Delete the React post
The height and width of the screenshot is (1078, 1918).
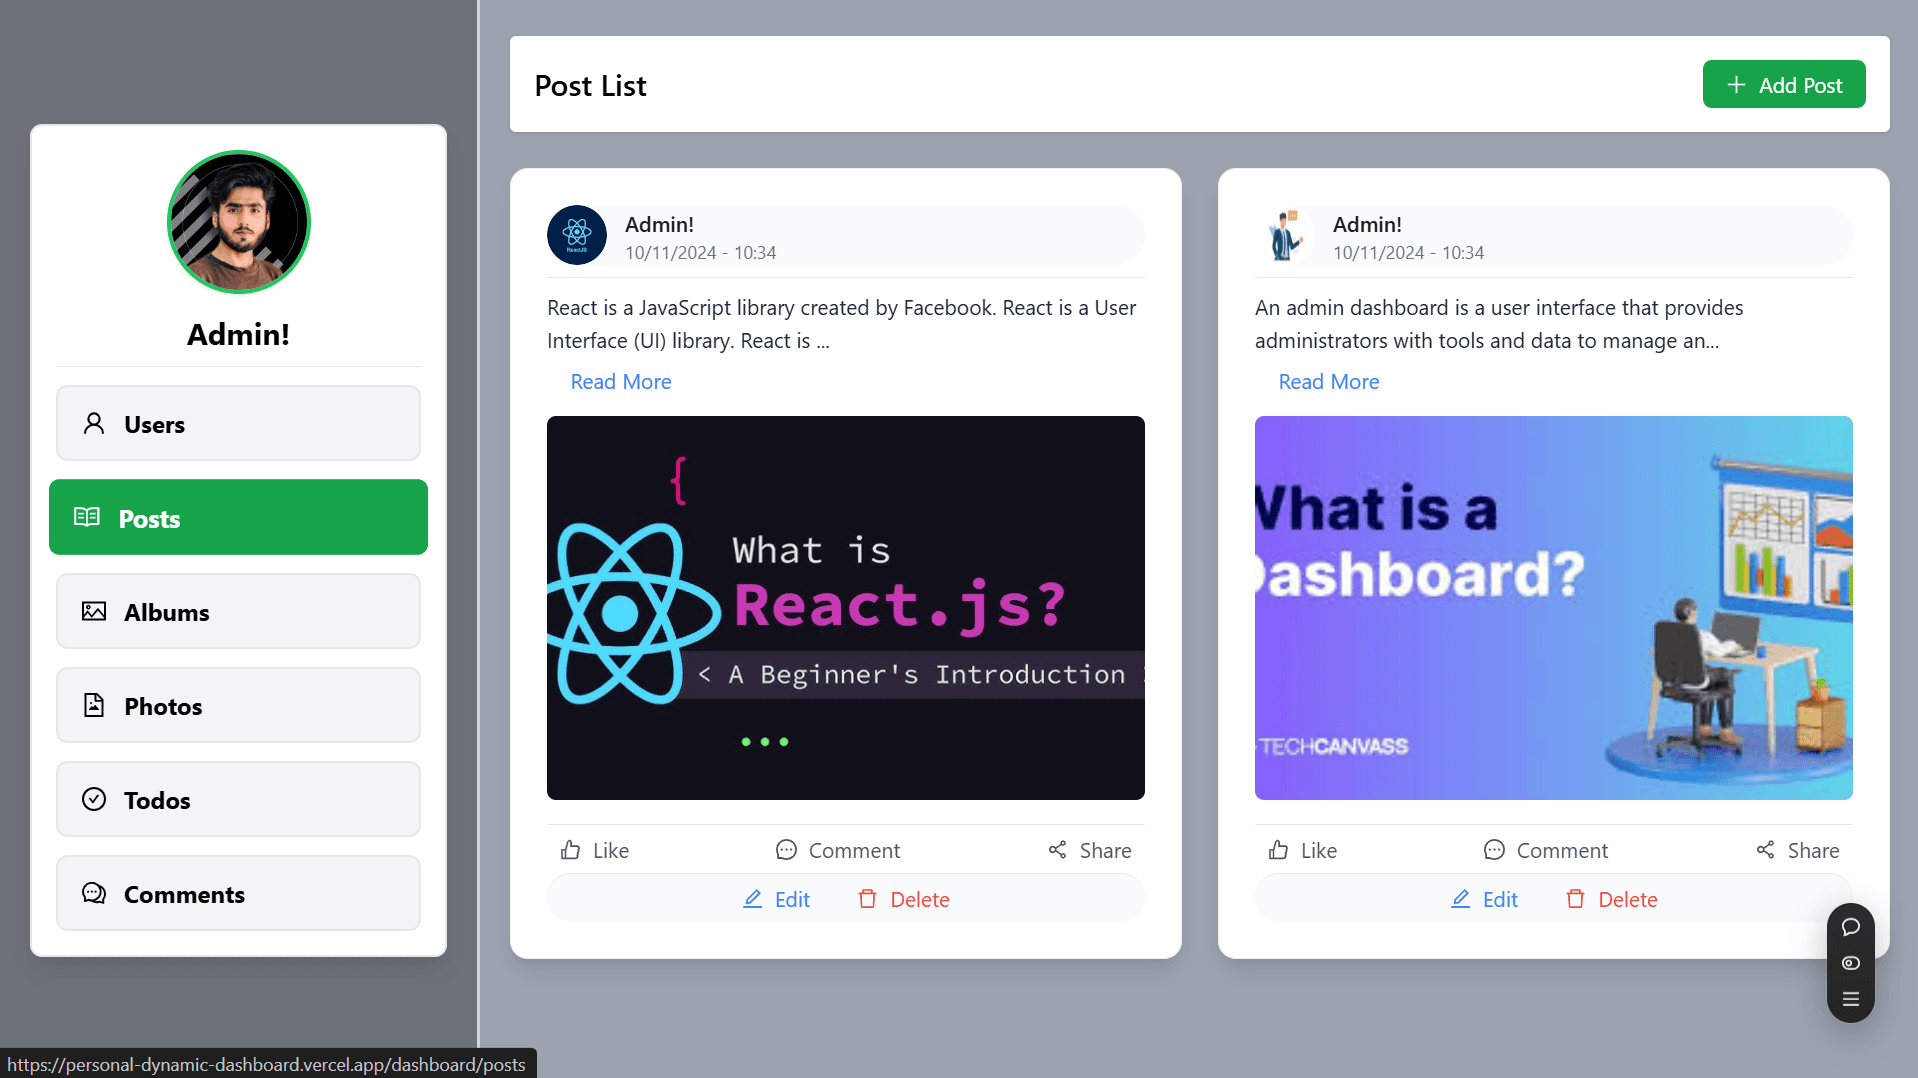(x=904, y=899)
